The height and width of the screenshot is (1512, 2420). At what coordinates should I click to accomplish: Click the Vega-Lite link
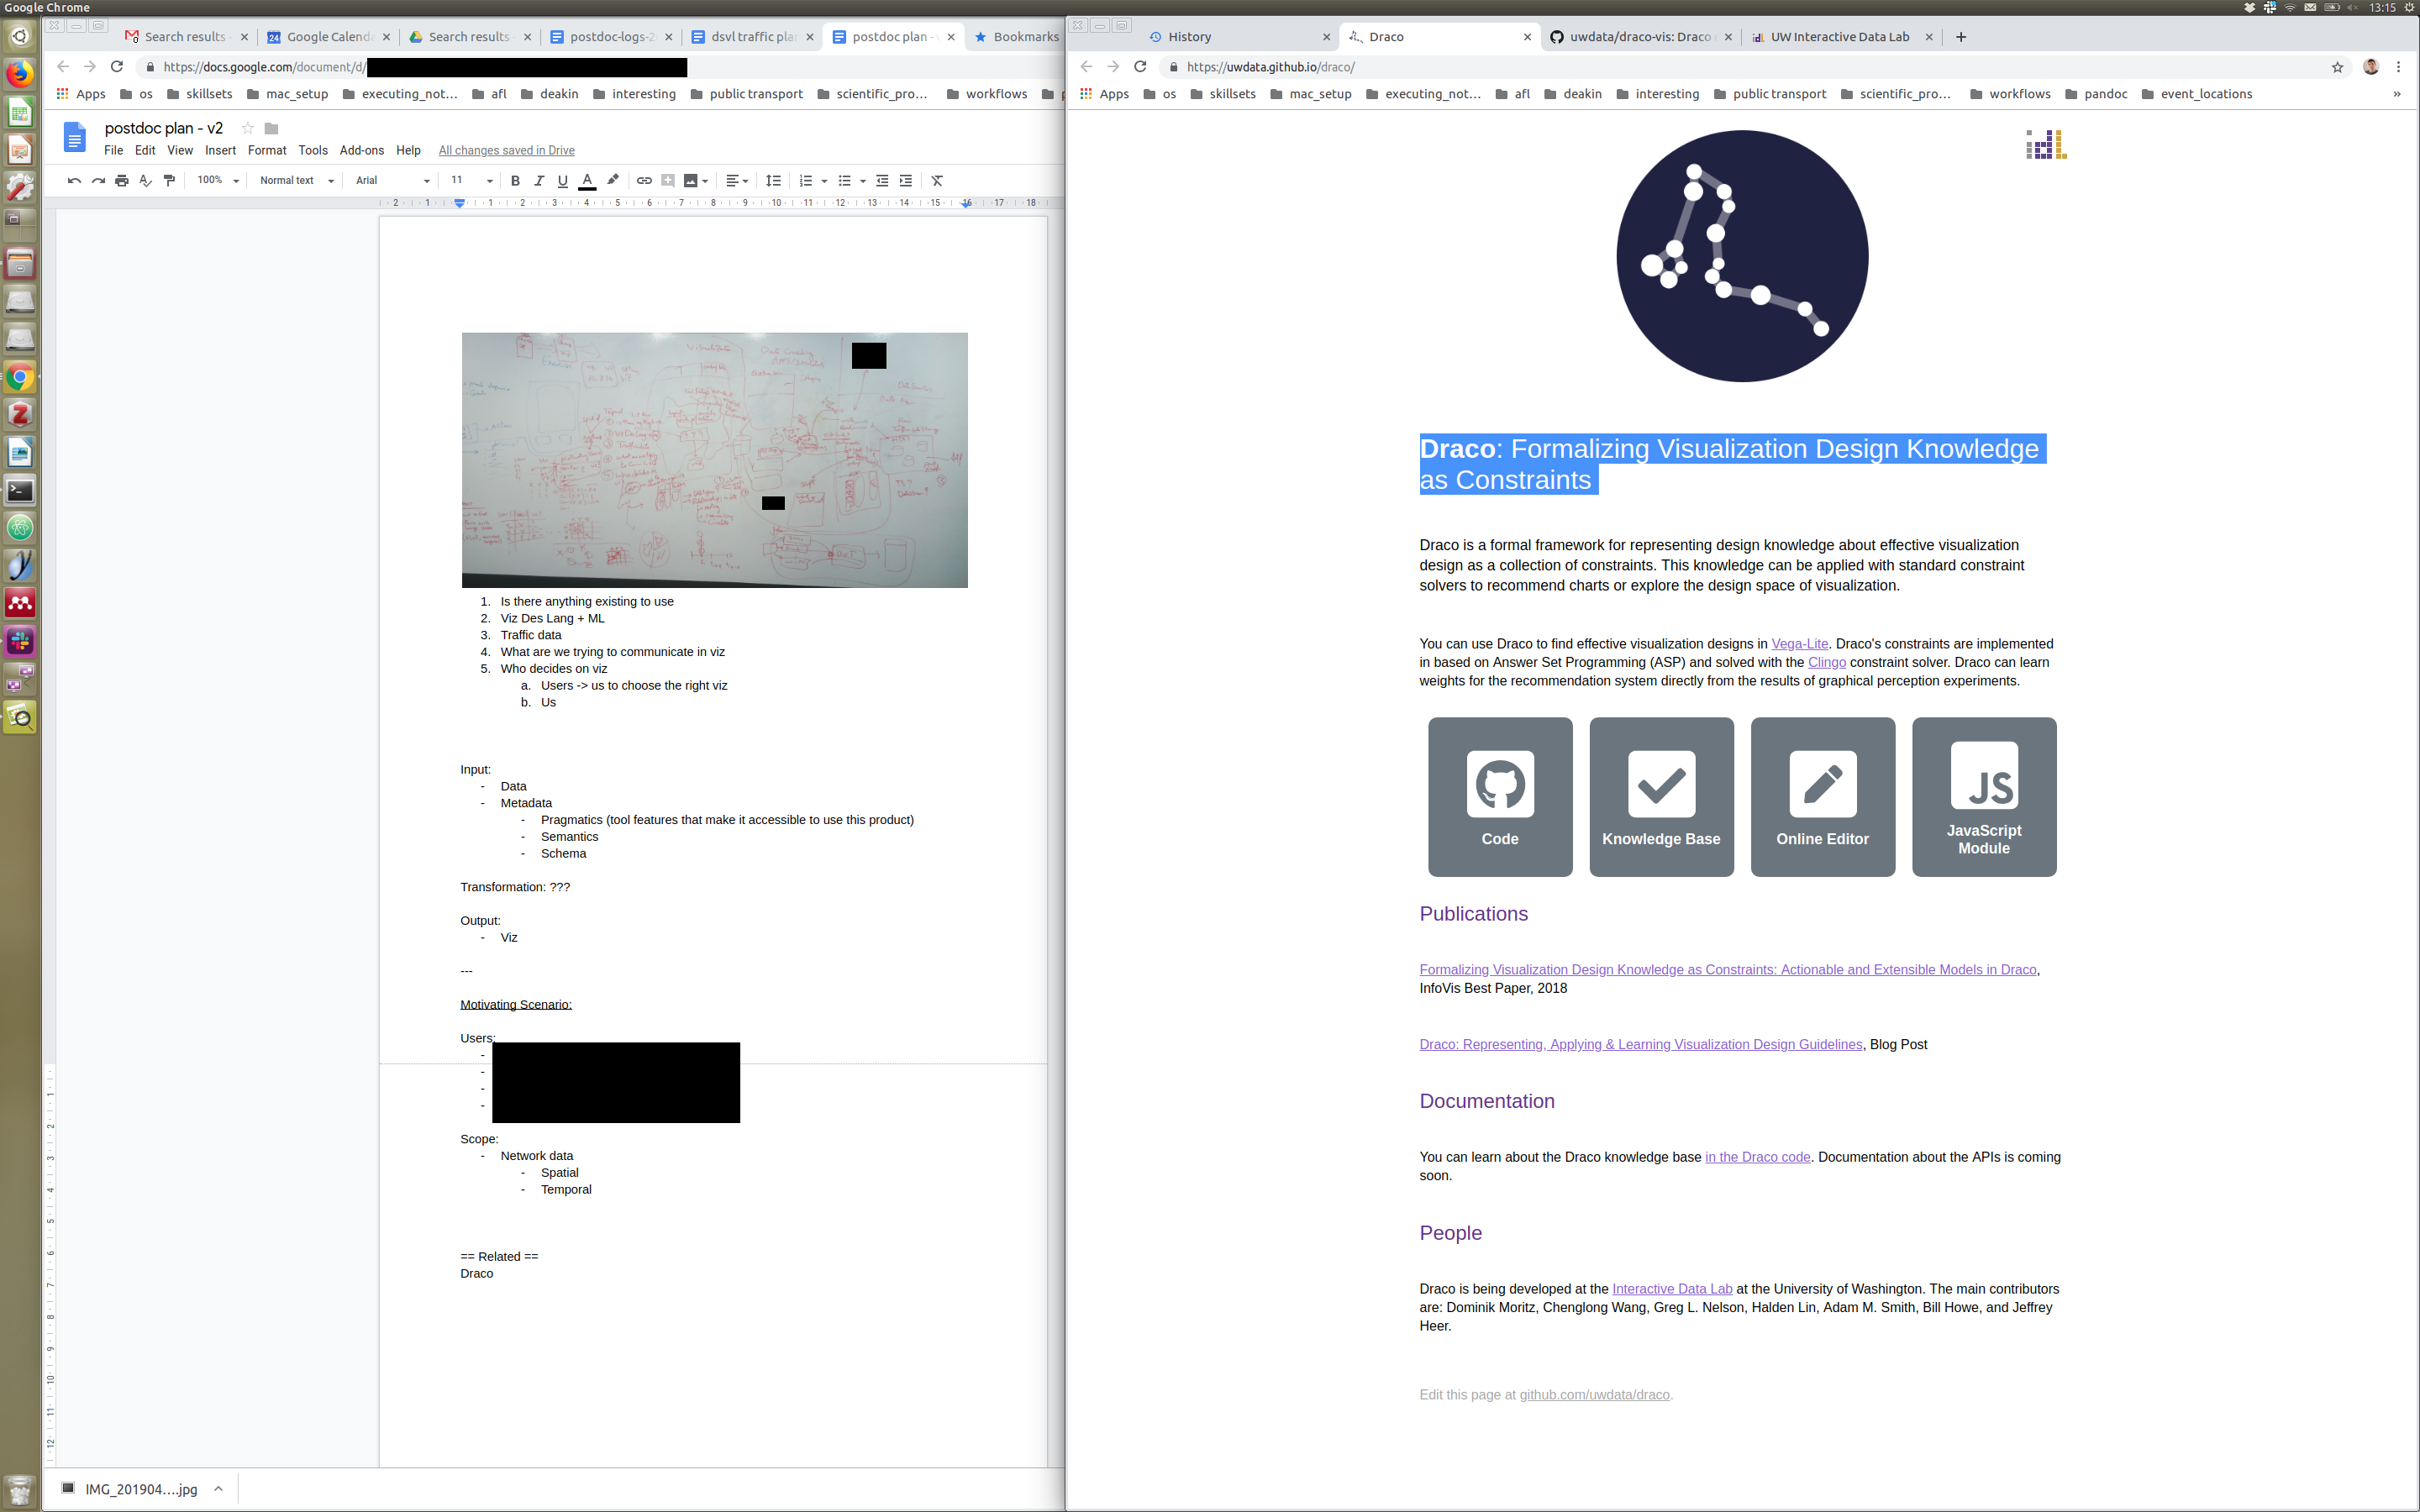1799,644
